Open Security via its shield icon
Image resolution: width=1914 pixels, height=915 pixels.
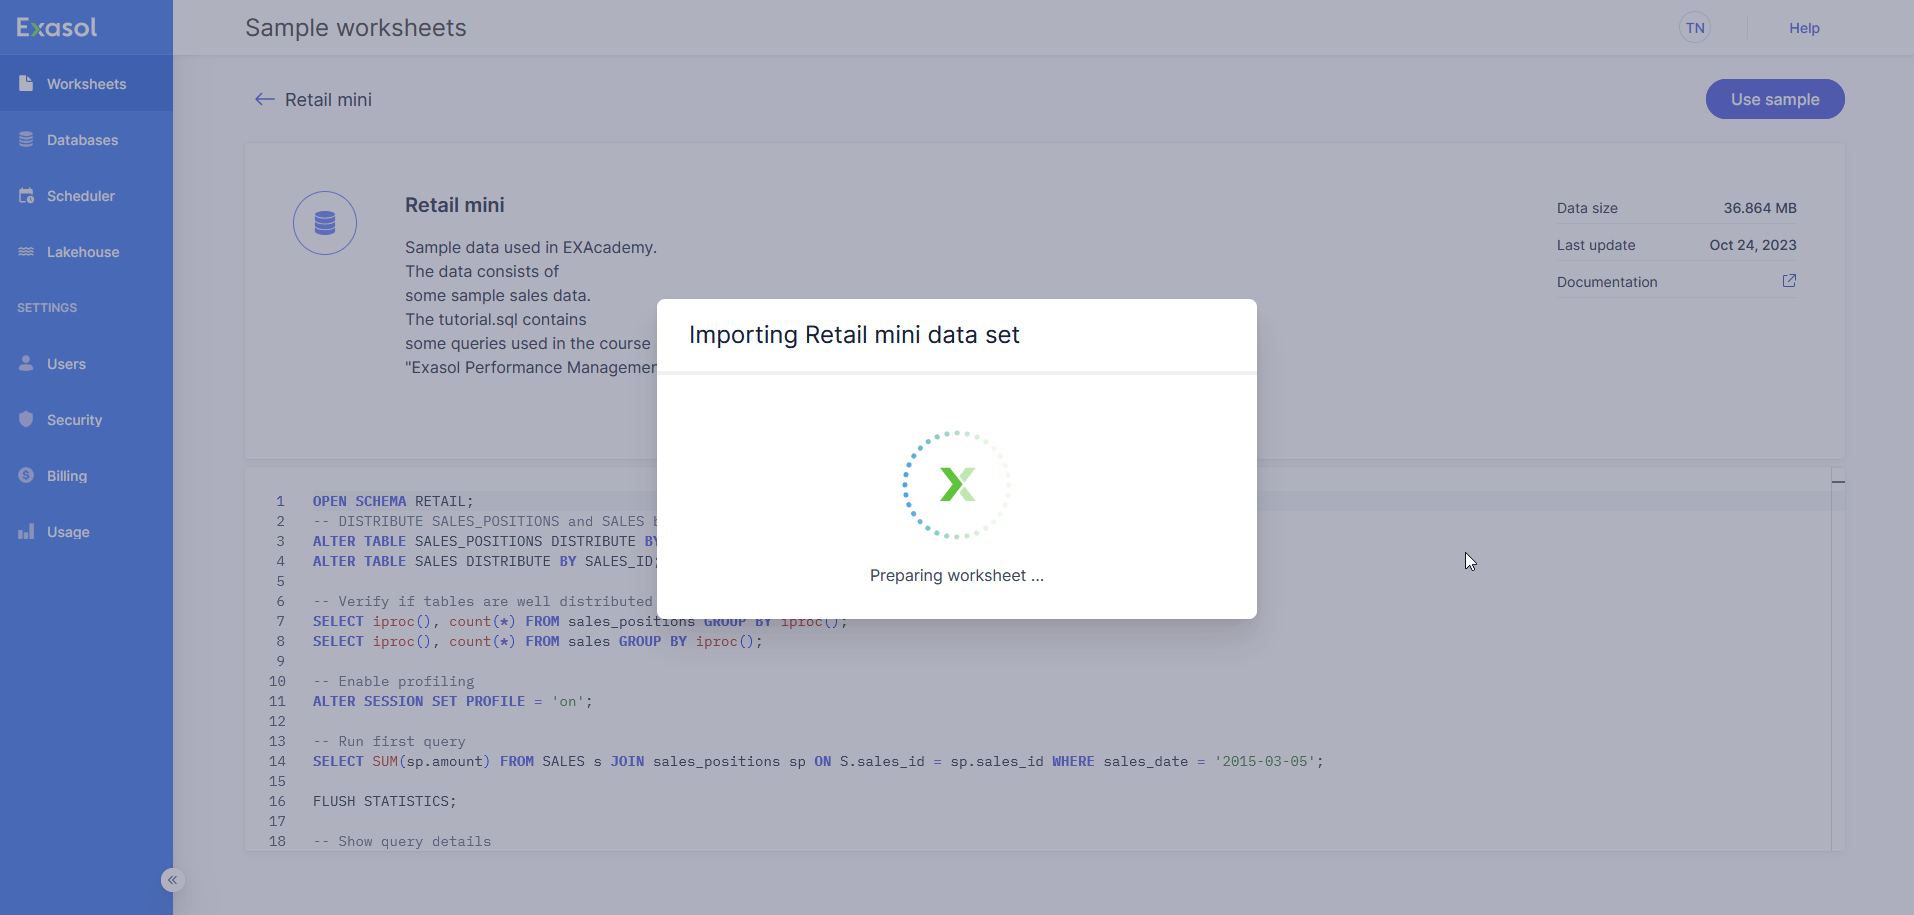(26, 419)
